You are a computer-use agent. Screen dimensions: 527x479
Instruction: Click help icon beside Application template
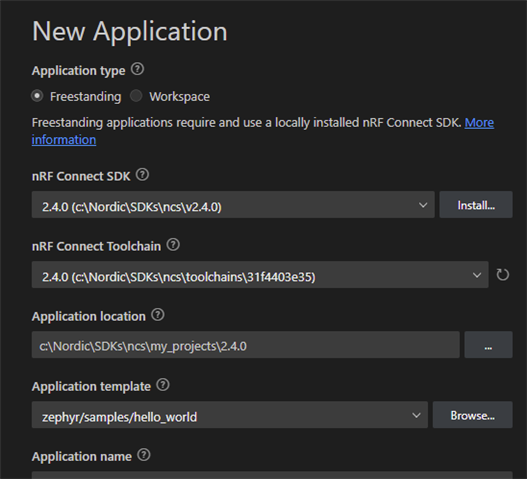tap(163, 385)
